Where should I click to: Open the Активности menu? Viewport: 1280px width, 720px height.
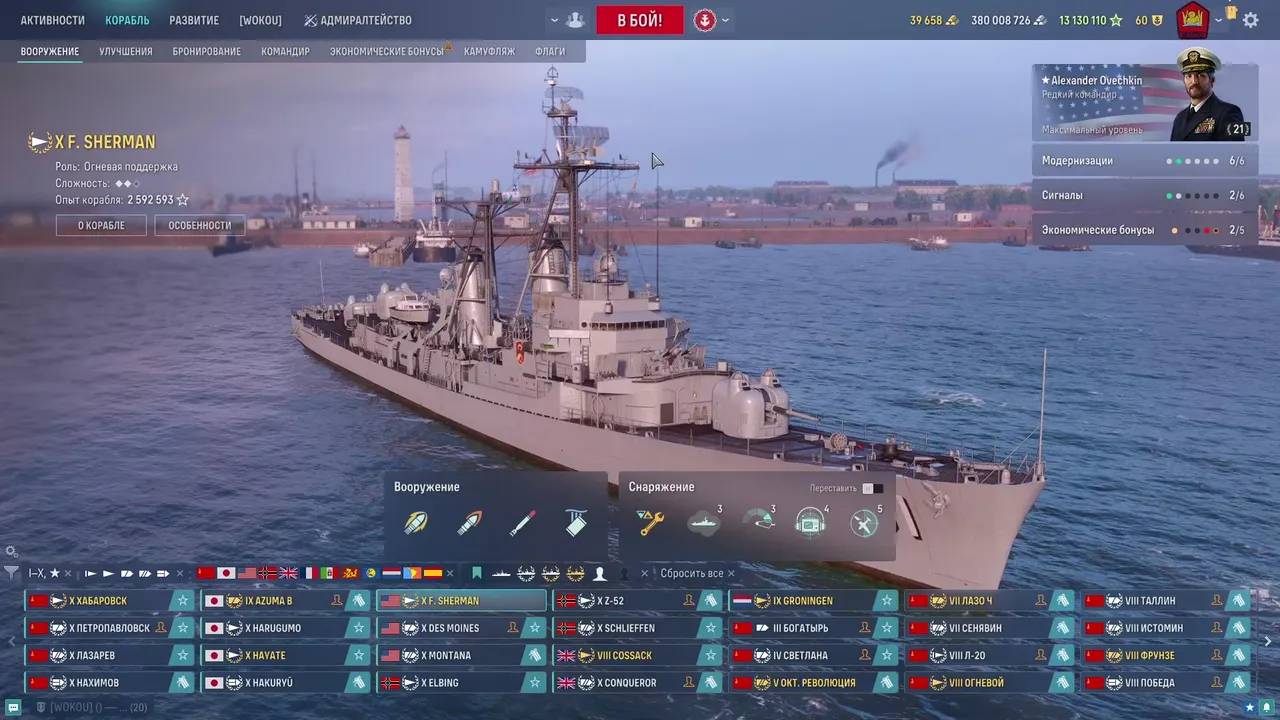(x=53, y=20)
